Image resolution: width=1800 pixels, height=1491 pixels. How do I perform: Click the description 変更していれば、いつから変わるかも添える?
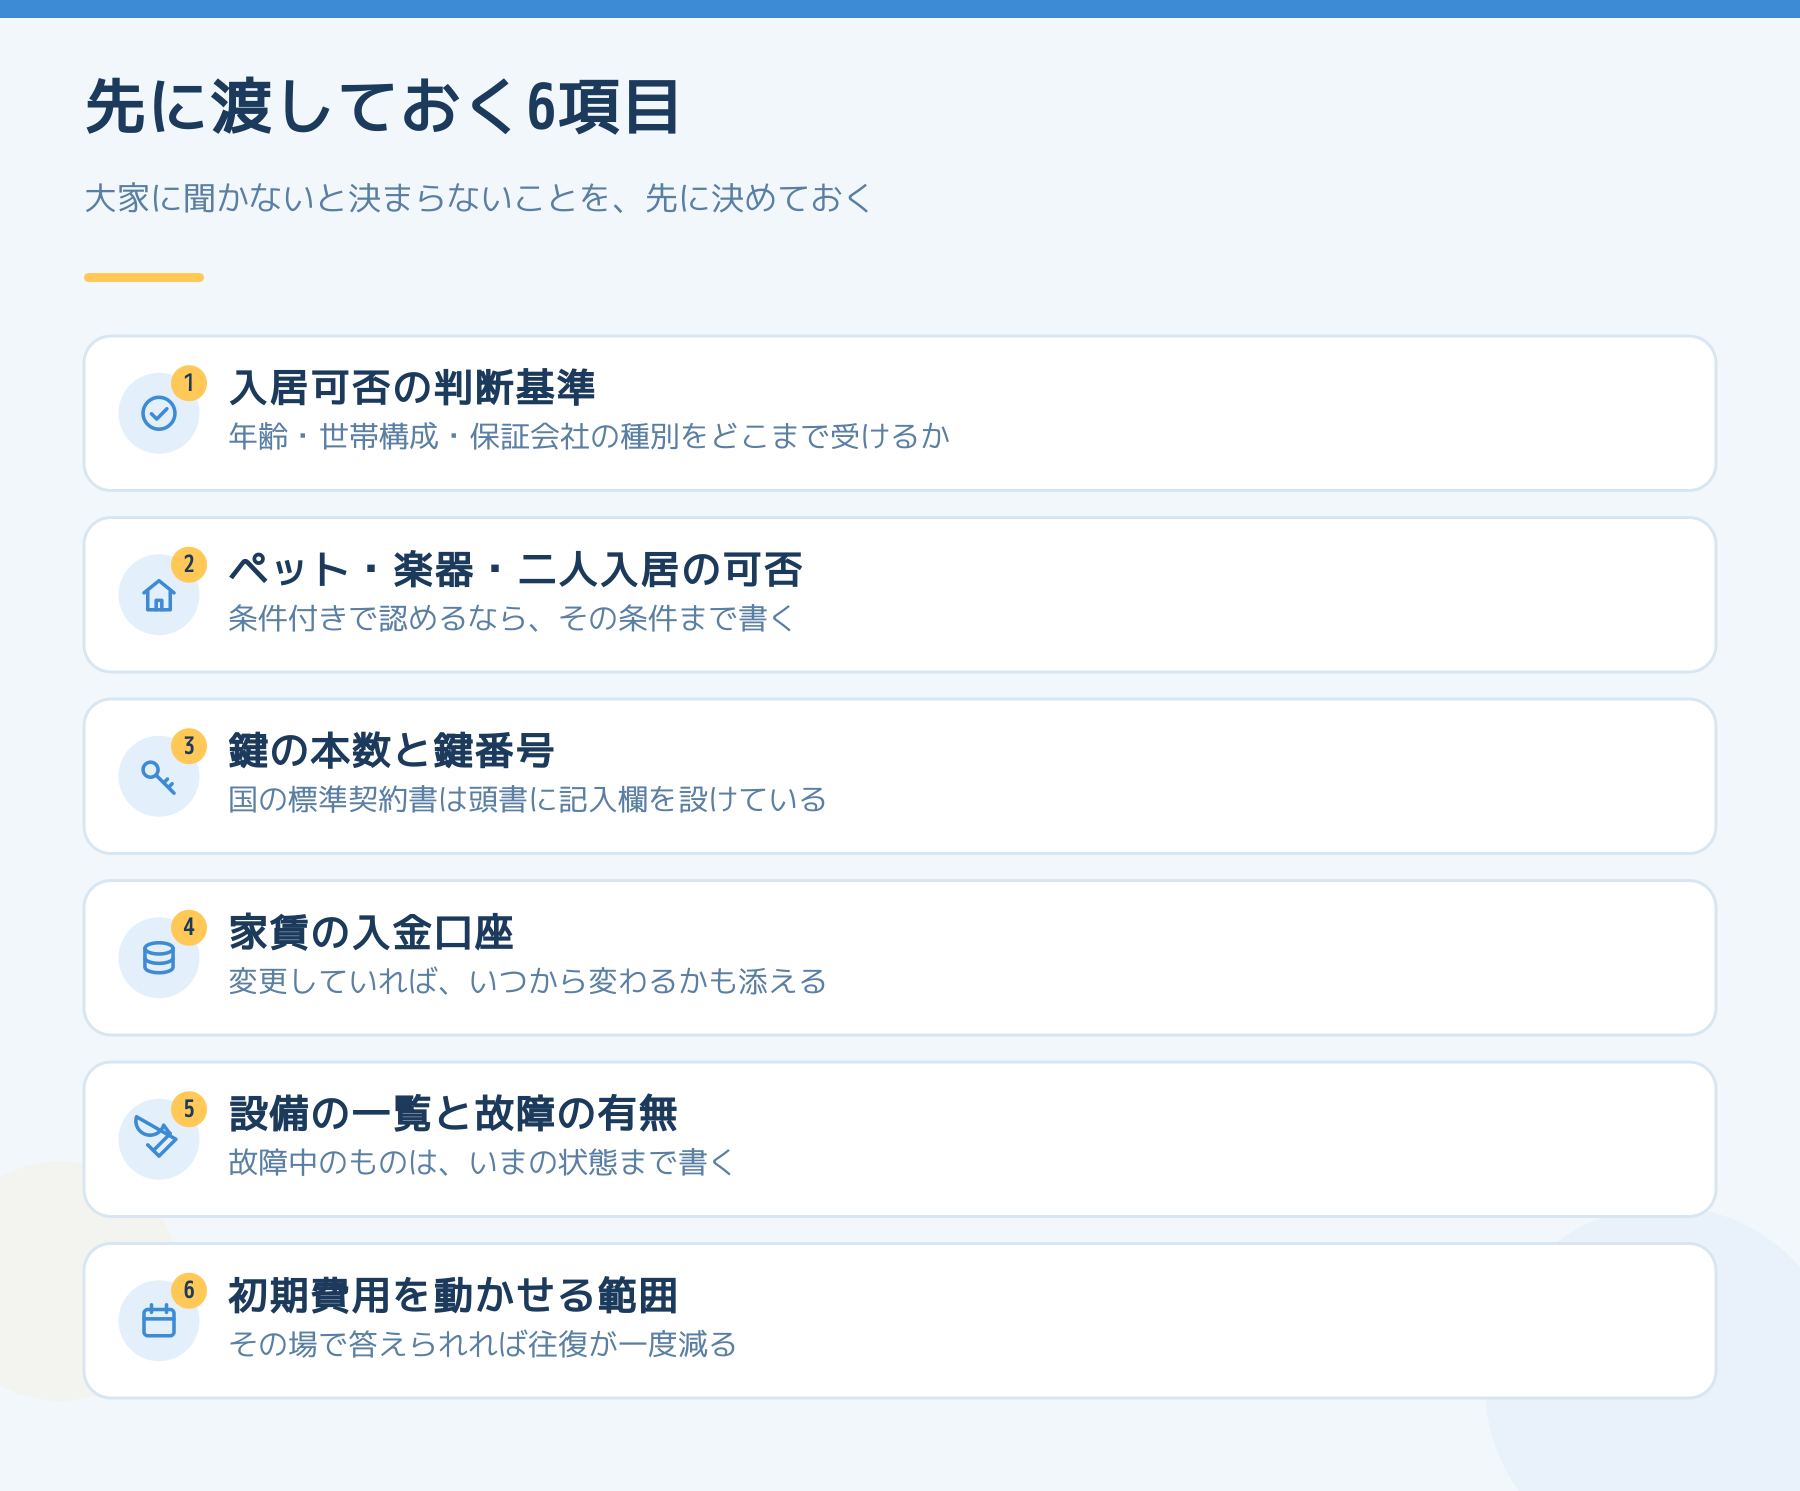point(528,982)
